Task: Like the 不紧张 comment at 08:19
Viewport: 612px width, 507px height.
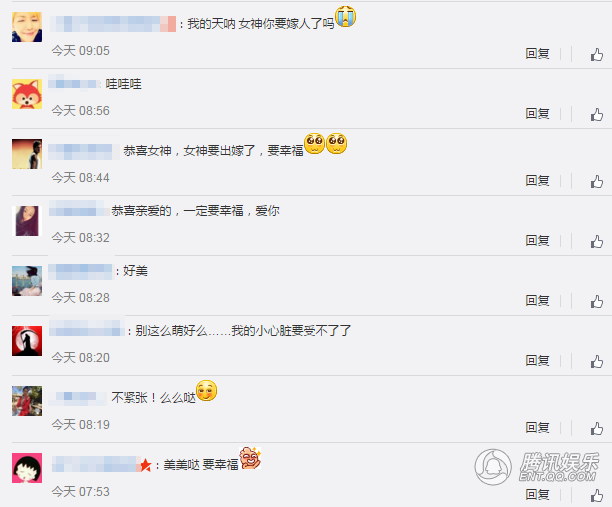Action: tap(596, 429)
